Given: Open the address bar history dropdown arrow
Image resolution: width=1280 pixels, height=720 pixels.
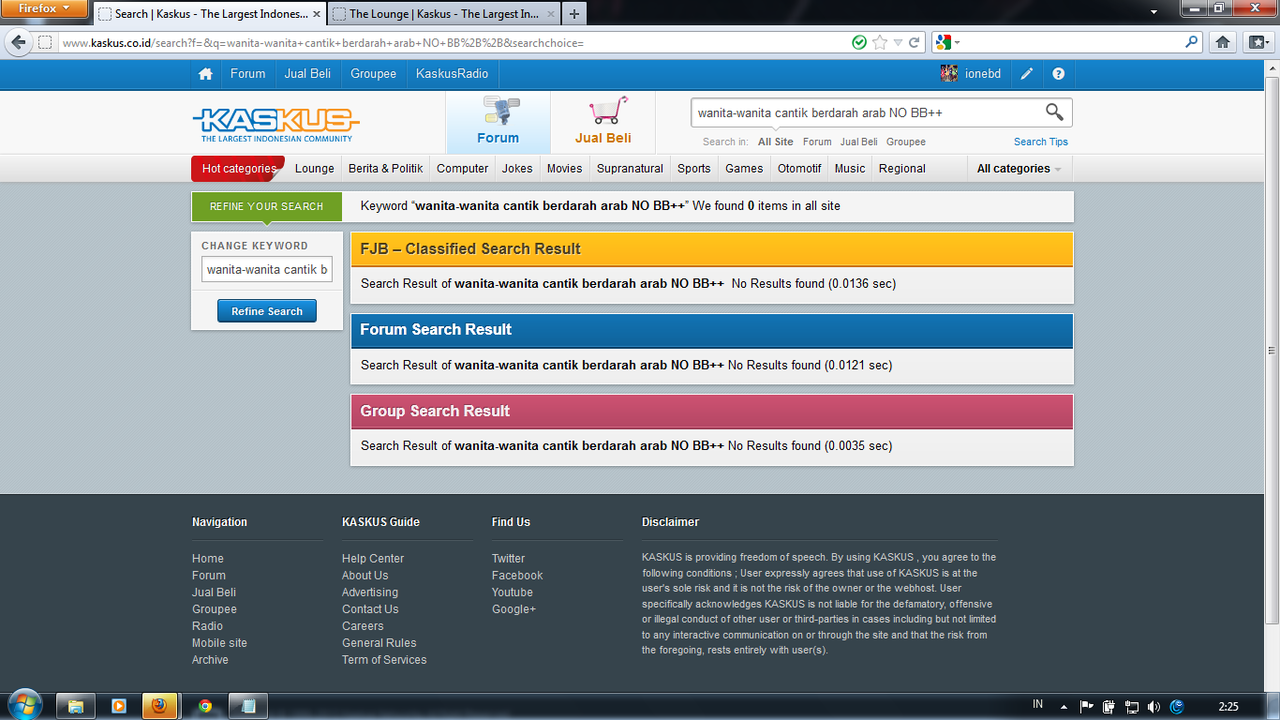Looking at the screenshot, I should (x=897, y=43).
